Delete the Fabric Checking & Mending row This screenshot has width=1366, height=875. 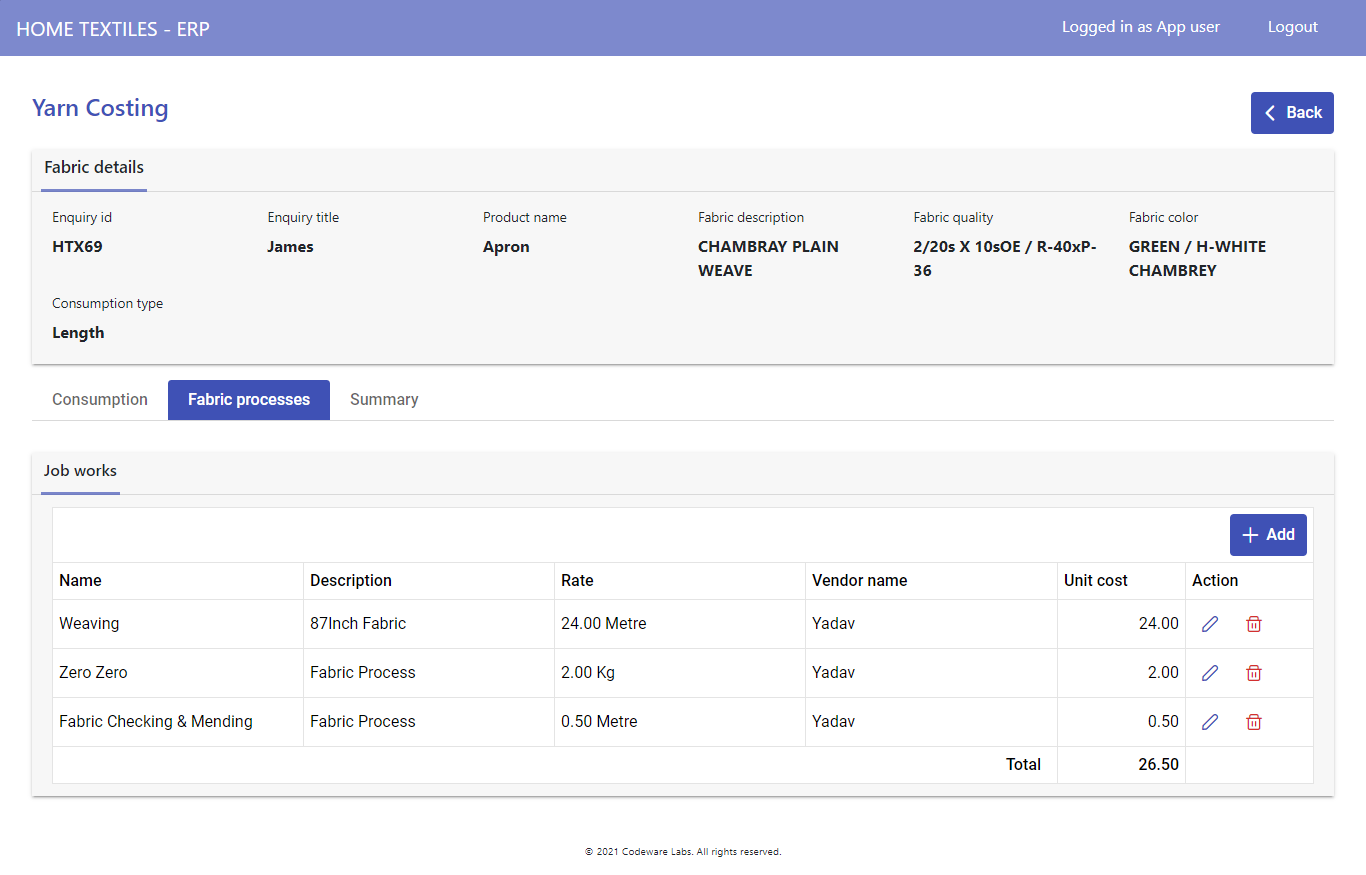tap(1254, 722)
